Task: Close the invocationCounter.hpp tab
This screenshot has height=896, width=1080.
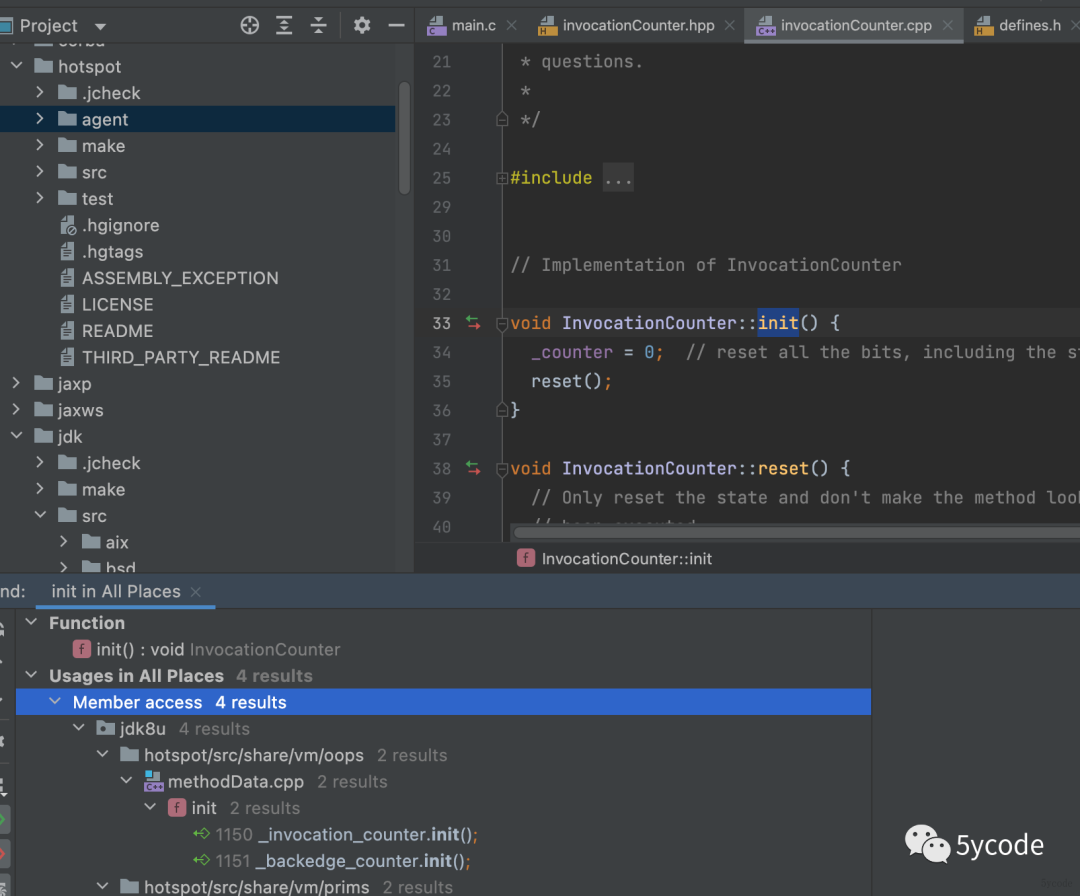Action: [729, 25]
